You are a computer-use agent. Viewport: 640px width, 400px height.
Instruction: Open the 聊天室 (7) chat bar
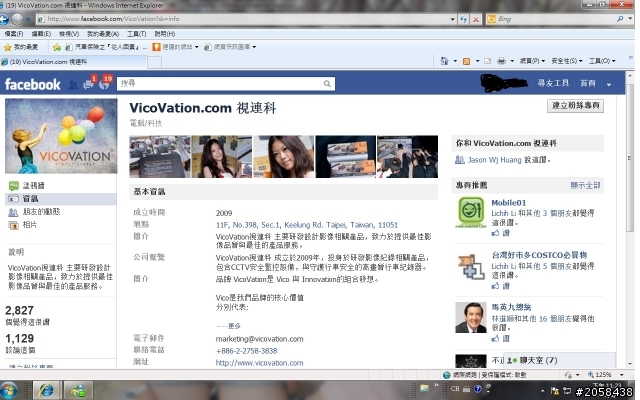tap(559, 360)
